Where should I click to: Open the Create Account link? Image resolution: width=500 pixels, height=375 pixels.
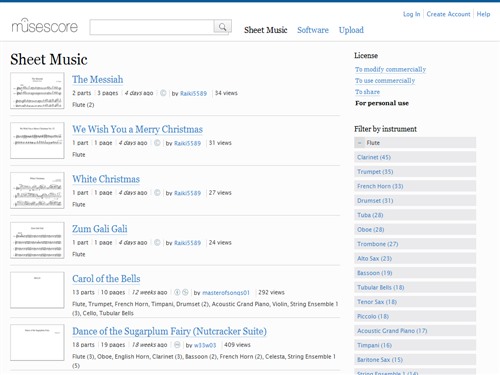click(448, 14)
